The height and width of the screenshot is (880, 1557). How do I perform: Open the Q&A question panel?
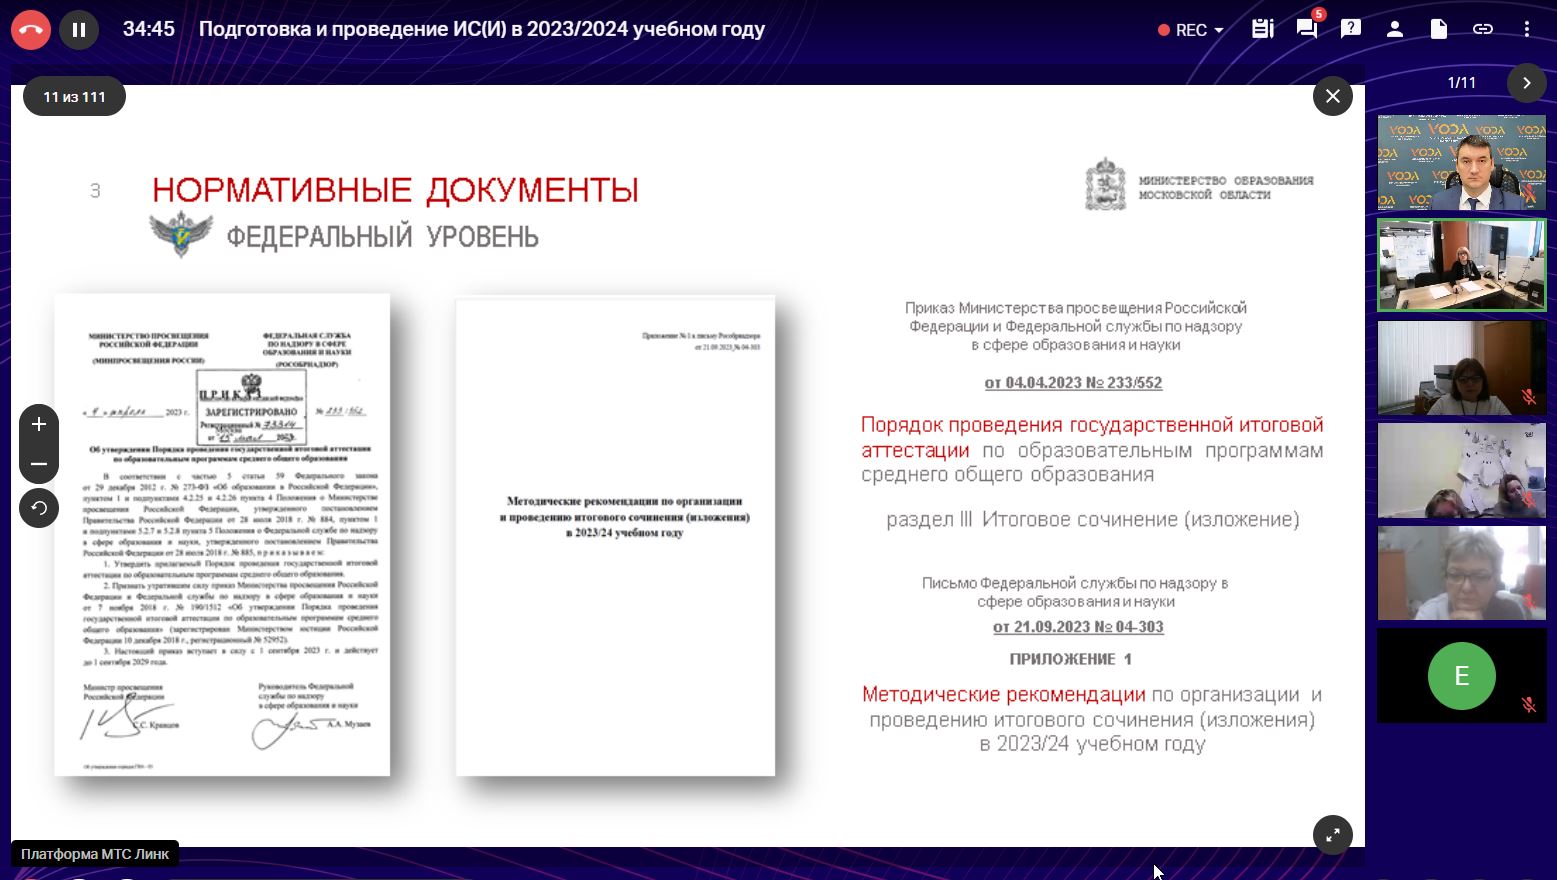point(1350,29)
